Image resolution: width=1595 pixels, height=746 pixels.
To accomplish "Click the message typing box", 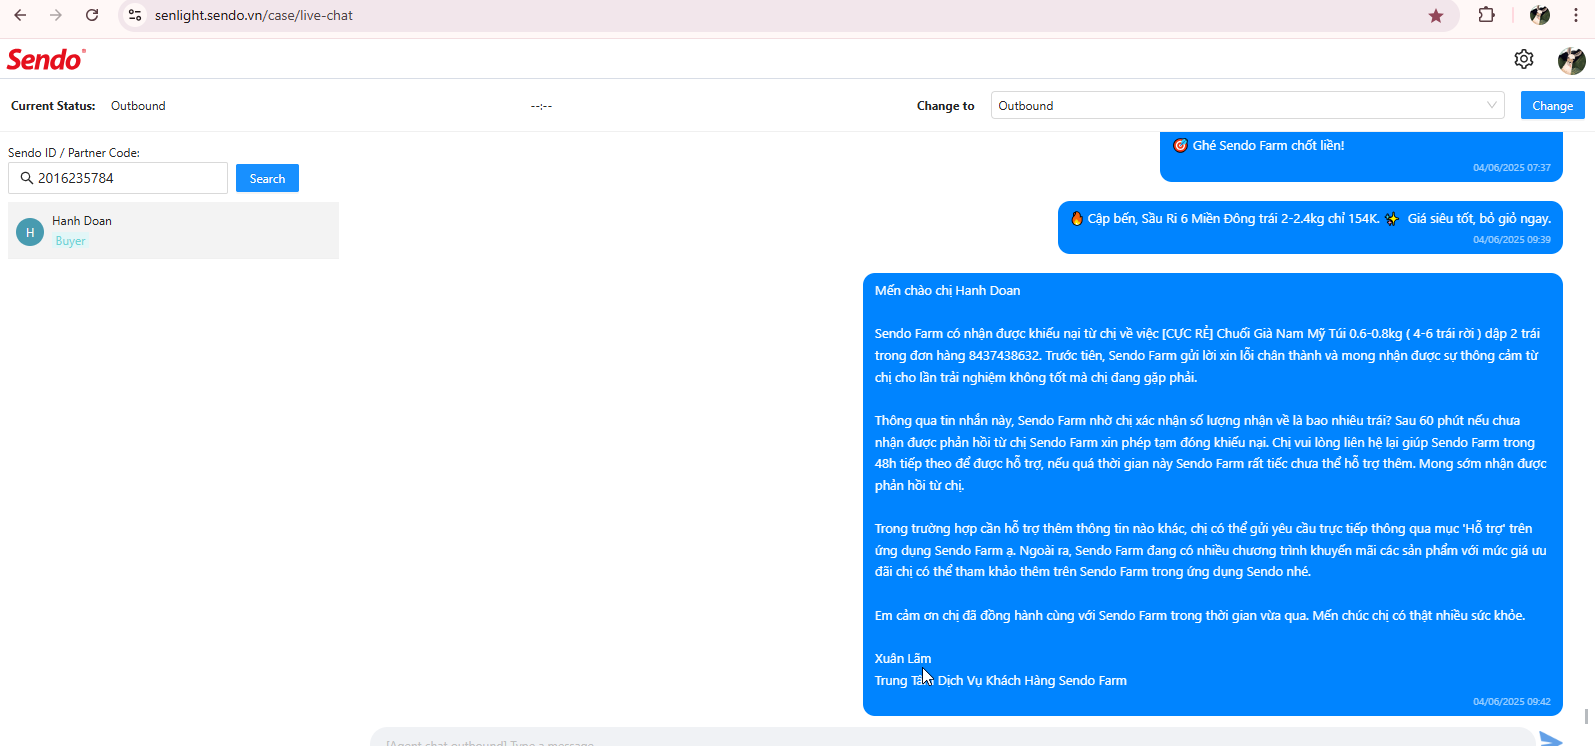I will (x=952, y=738).
